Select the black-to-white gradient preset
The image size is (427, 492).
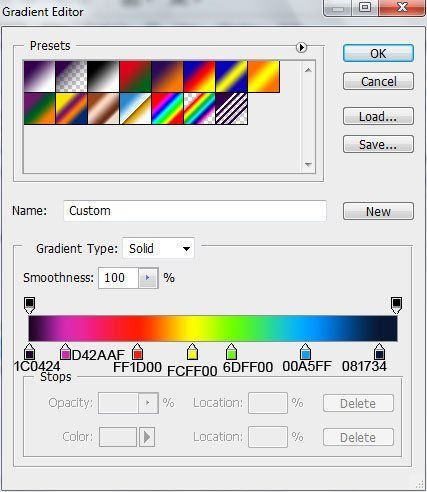[x=103, y=76]
